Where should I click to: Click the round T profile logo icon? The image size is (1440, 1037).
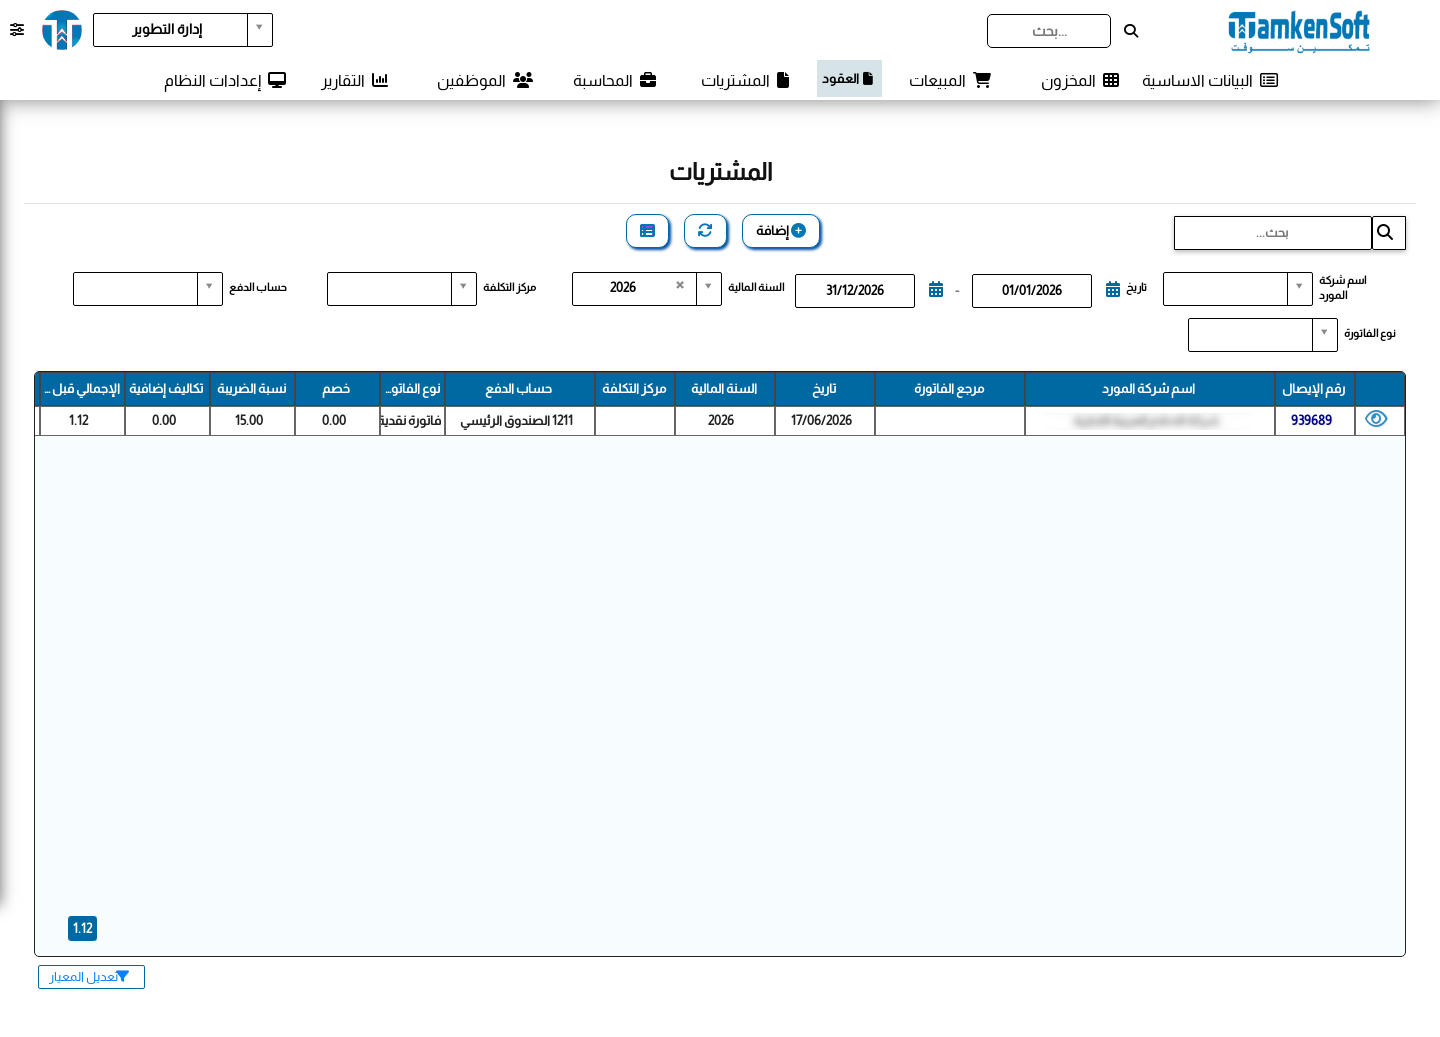coord(62,30)
